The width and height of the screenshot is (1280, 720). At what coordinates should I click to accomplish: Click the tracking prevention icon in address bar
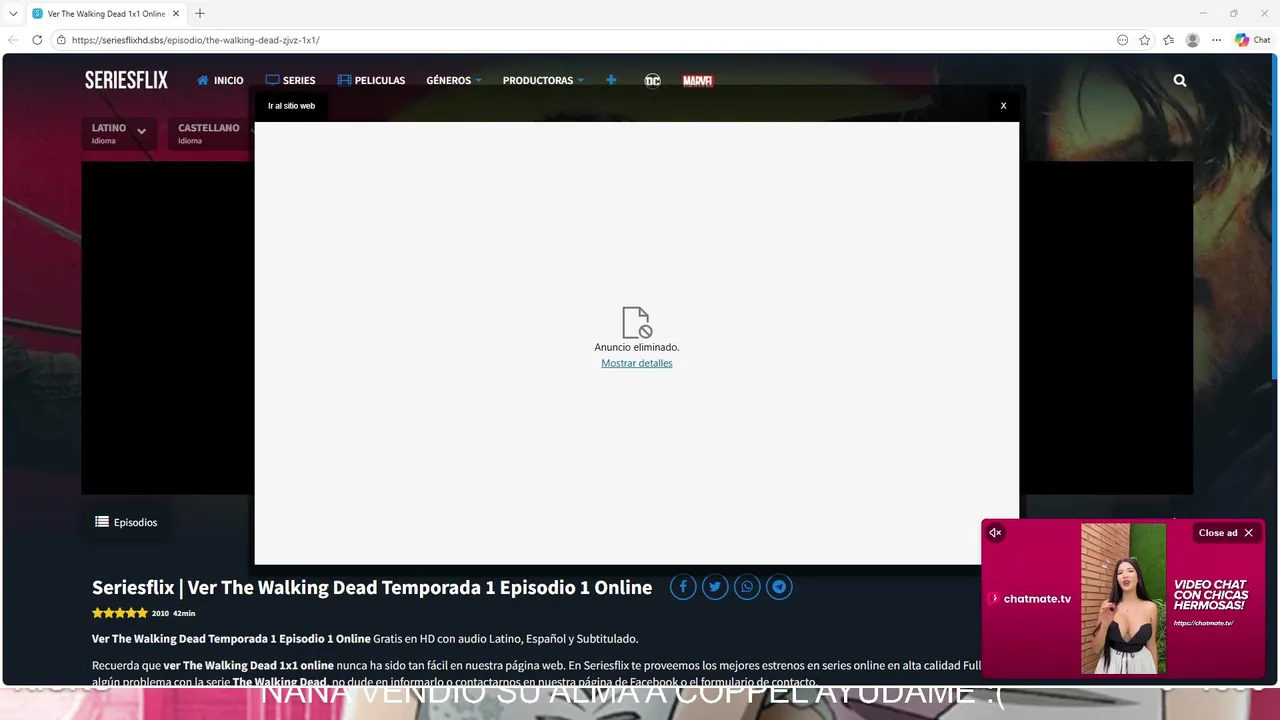click(x=1122, y=40)
